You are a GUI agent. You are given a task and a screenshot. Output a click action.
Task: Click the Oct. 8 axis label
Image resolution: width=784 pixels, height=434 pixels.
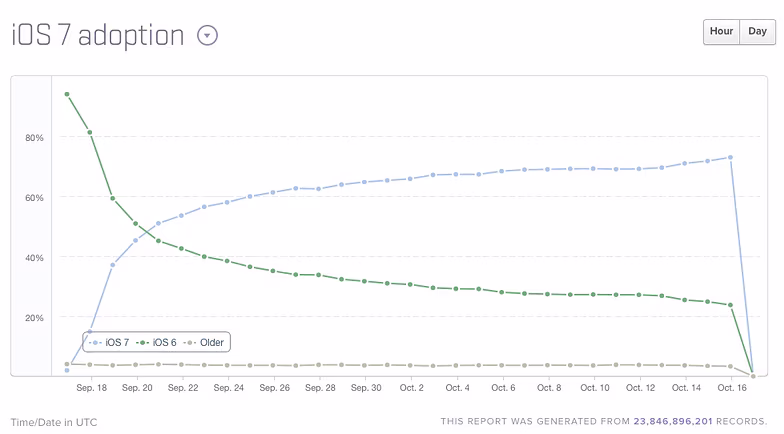tap(549, 388)
